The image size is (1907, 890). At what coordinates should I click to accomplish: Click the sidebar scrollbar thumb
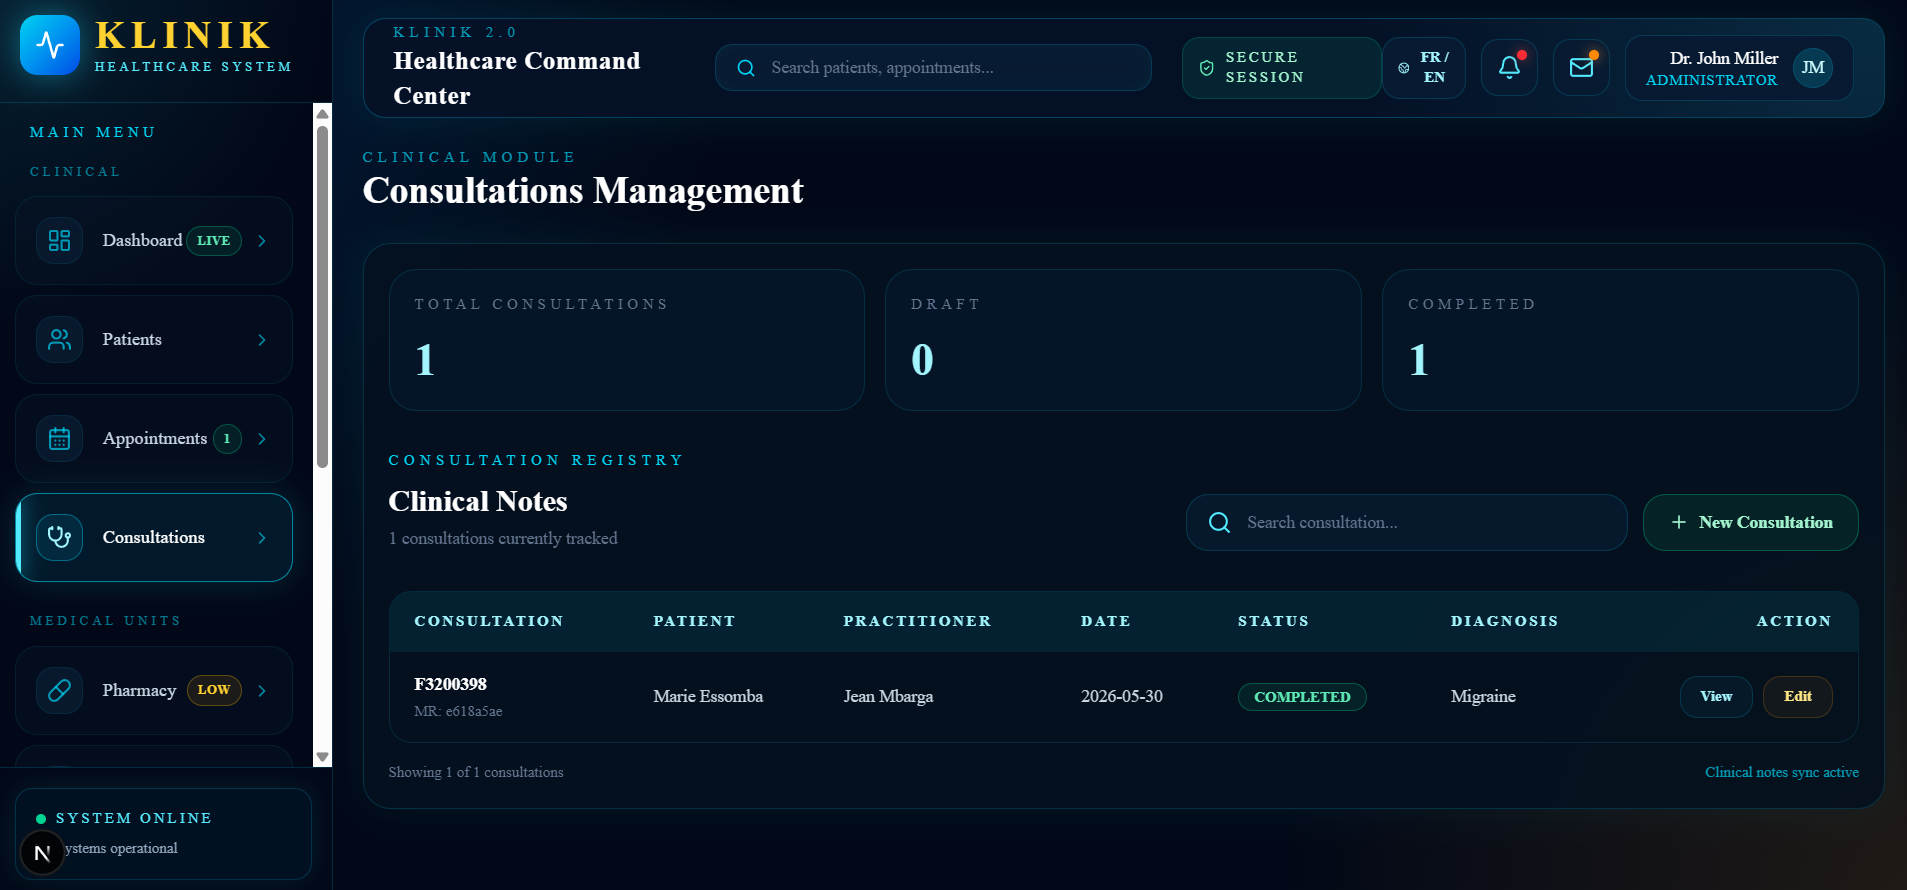(x=322, y=297)
